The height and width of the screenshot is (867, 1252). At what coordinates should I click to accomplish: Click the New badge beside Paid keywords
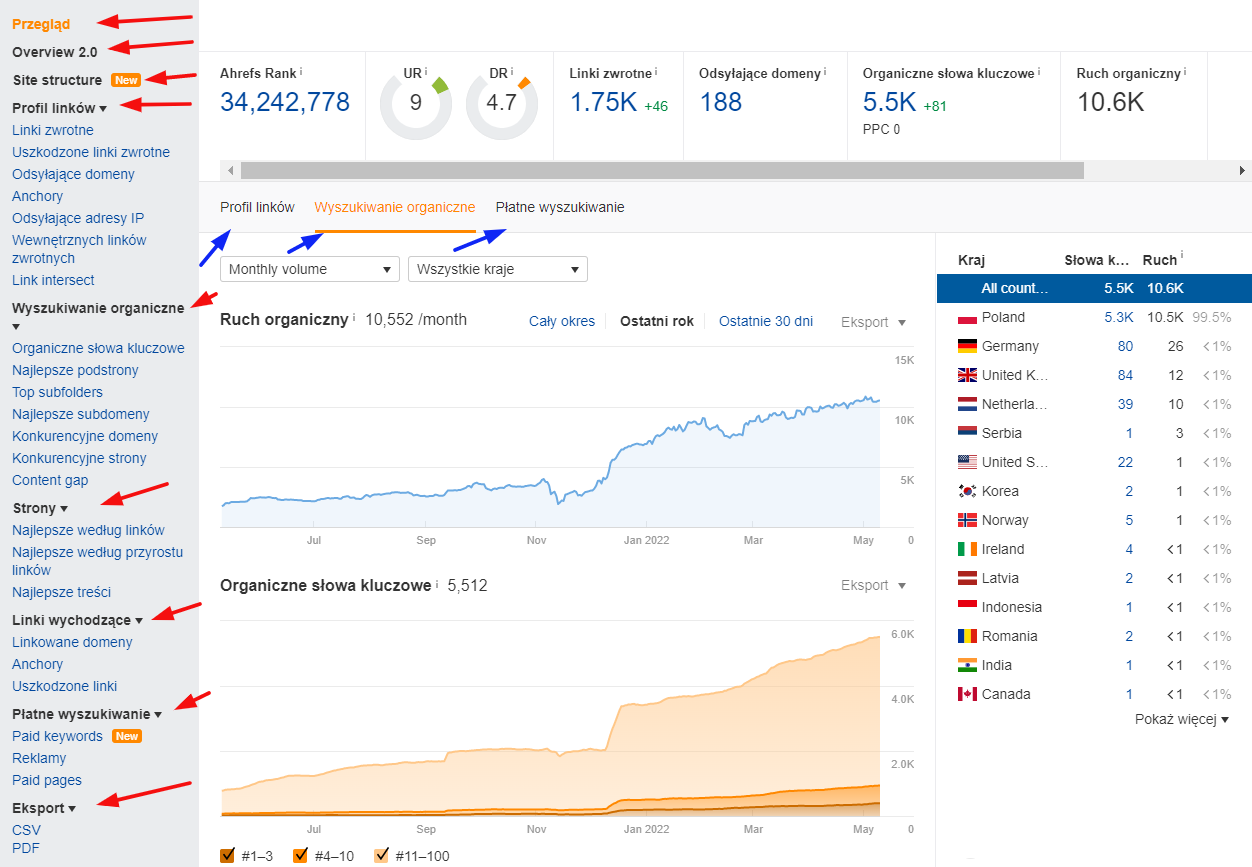(x=126, y=736)
